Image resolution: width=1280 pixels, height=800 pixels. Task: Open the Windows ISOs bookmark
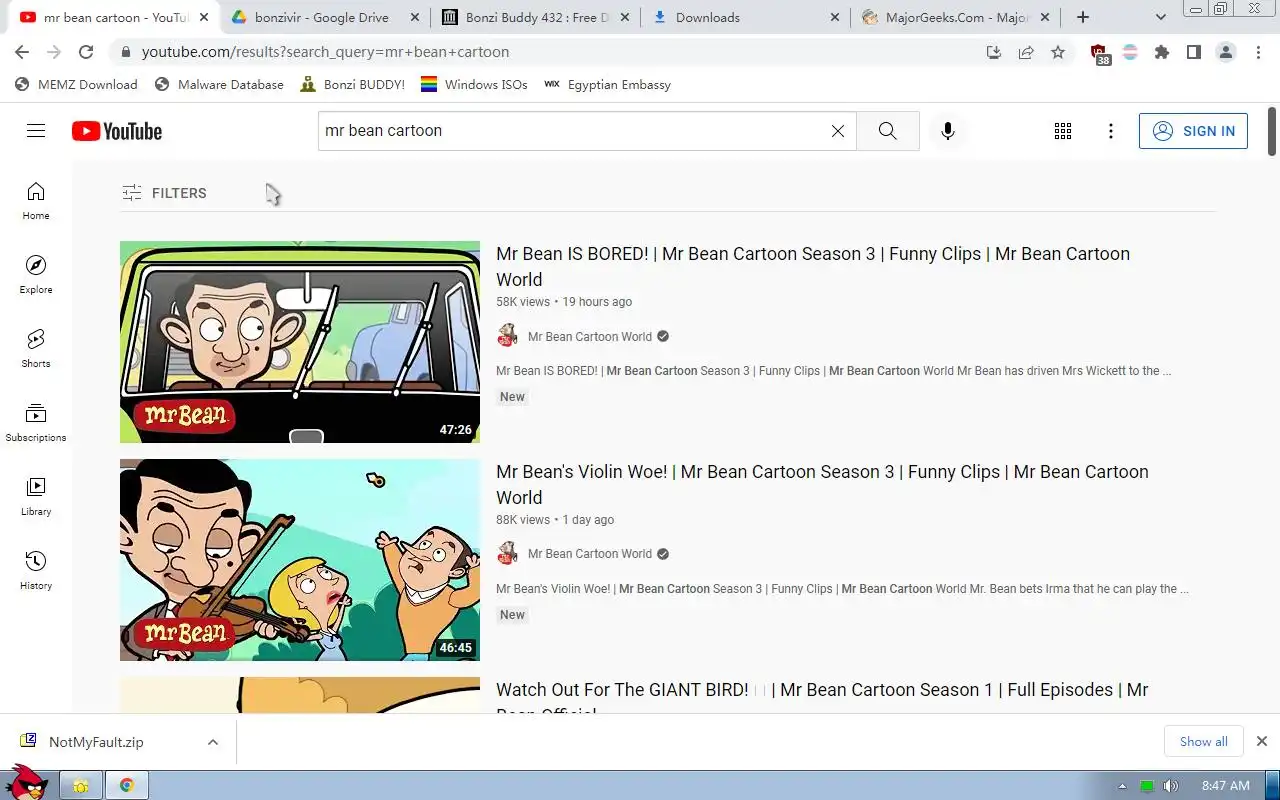(x=475, y=85)
